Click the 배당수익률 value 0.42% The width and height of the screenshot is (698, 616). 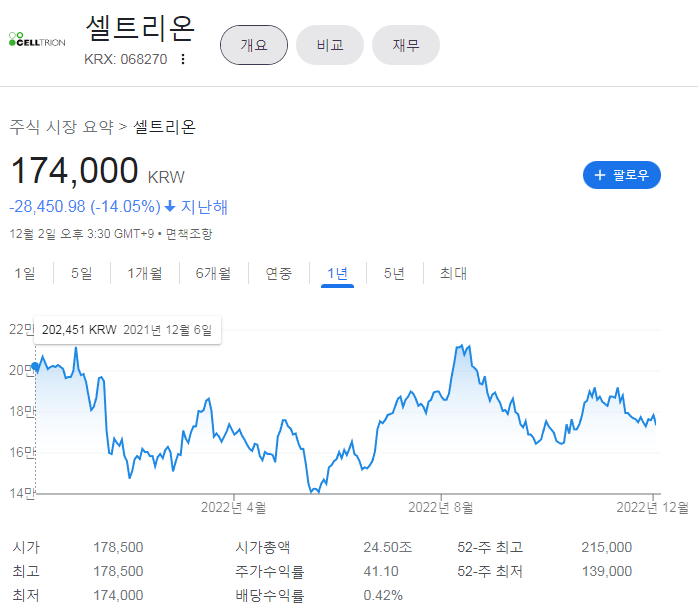click(x=383, y=595)
